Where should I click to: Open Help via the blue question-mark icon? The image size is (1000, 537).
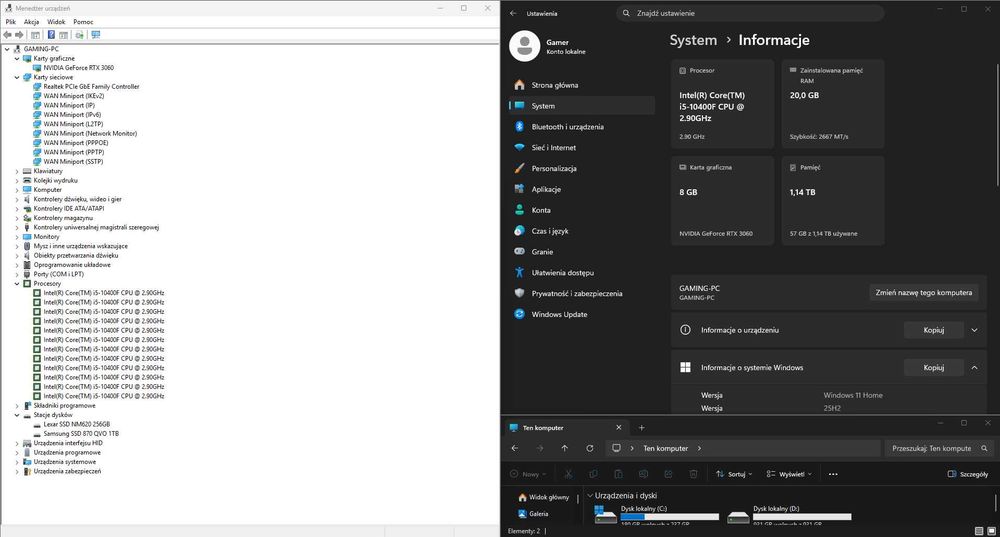pyautogui.click(x=51, y=35)
